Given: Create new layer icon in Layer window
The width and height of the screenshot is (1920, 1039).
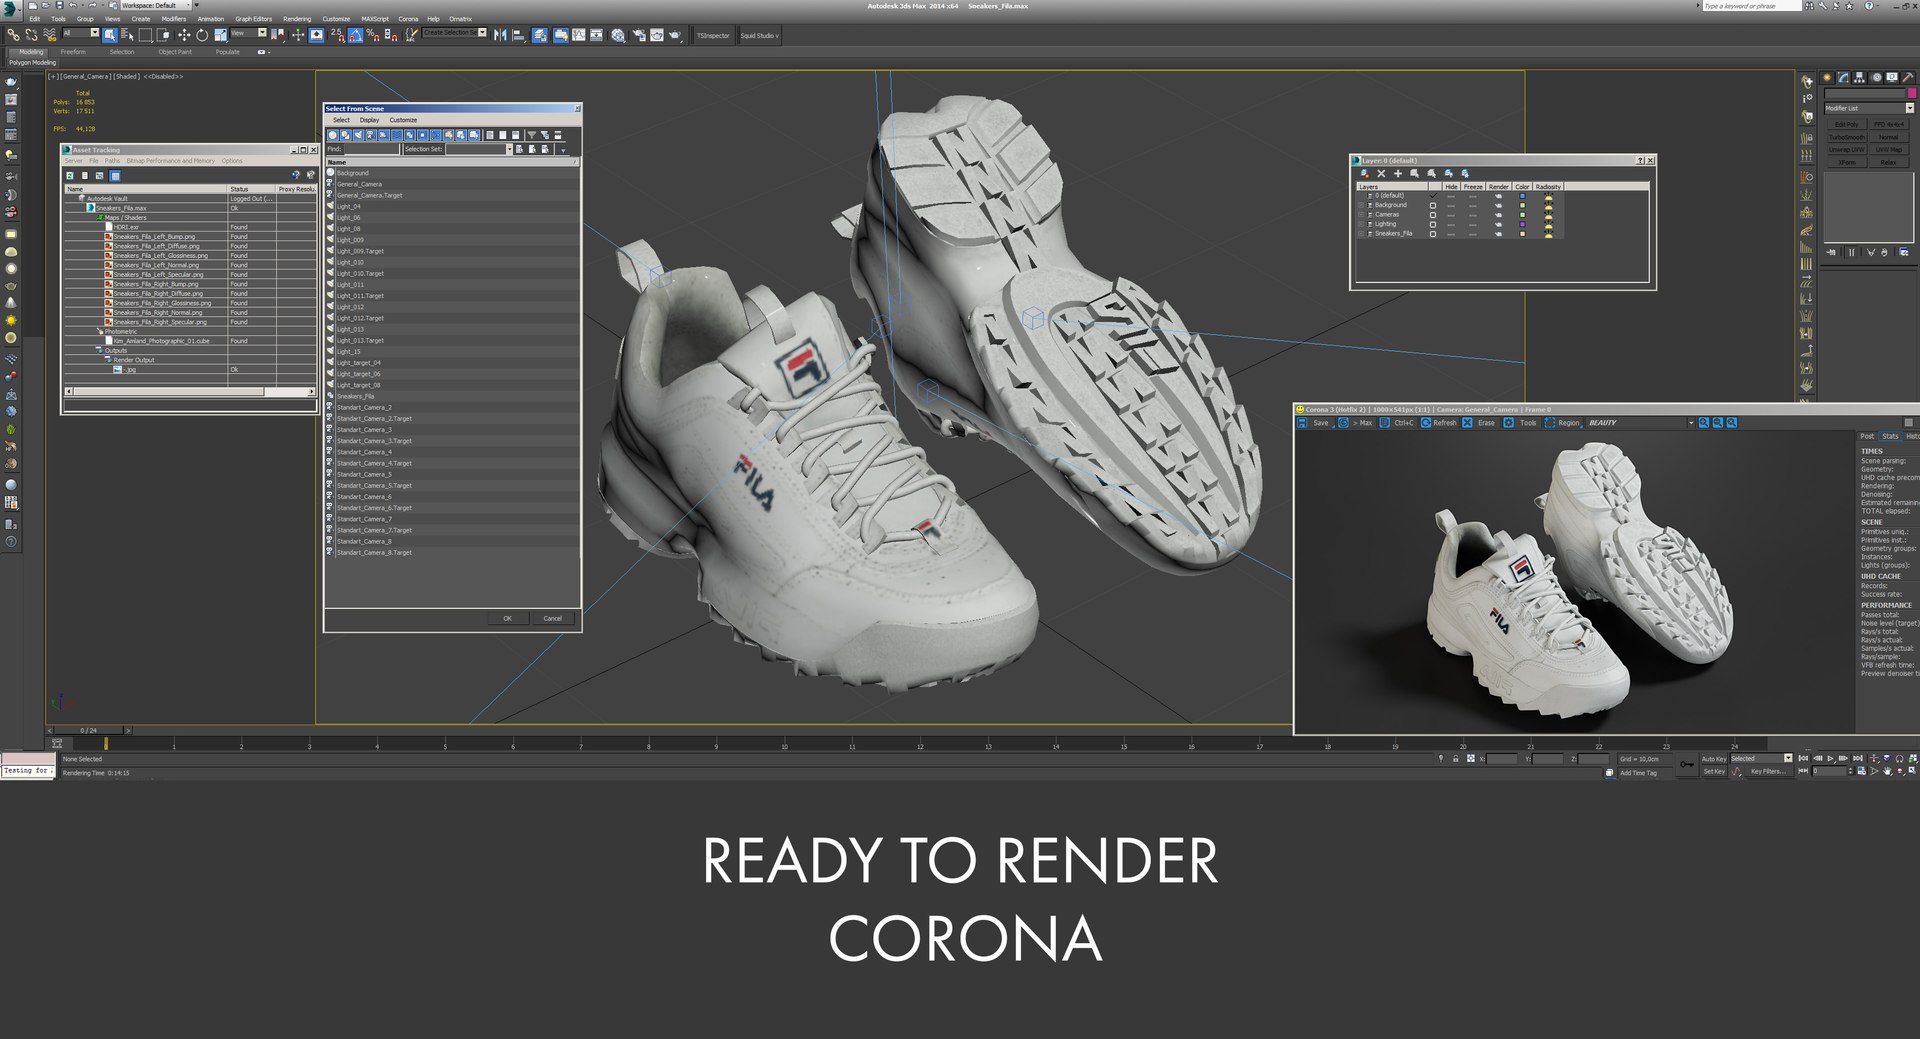Looking at the screenshot, I should [1364, 173].
